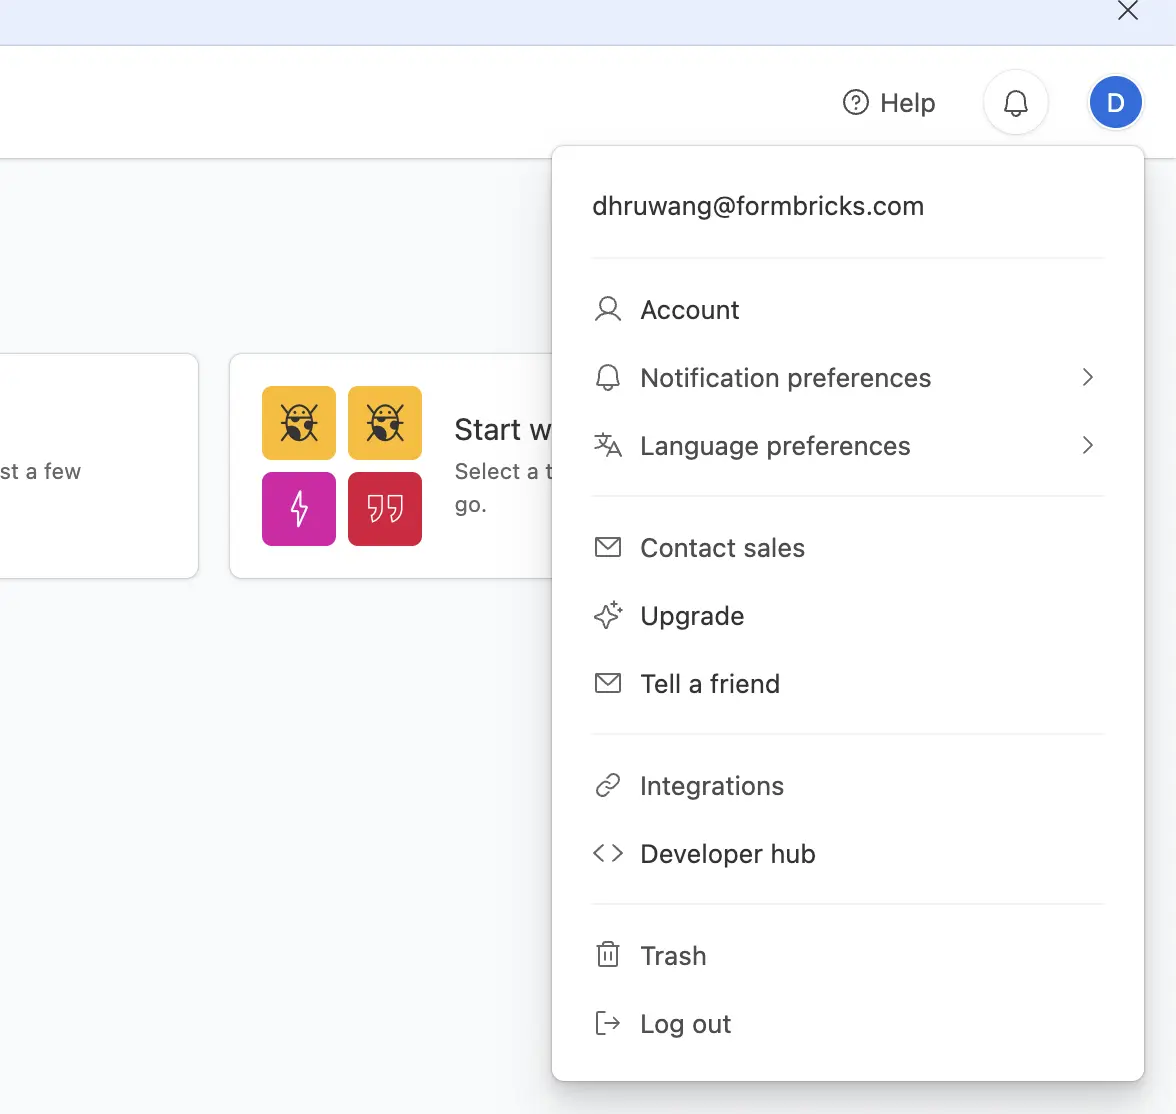Click the first yellow bug tile
Viewport: 1176px width, 1114px height.
(299, 423)
